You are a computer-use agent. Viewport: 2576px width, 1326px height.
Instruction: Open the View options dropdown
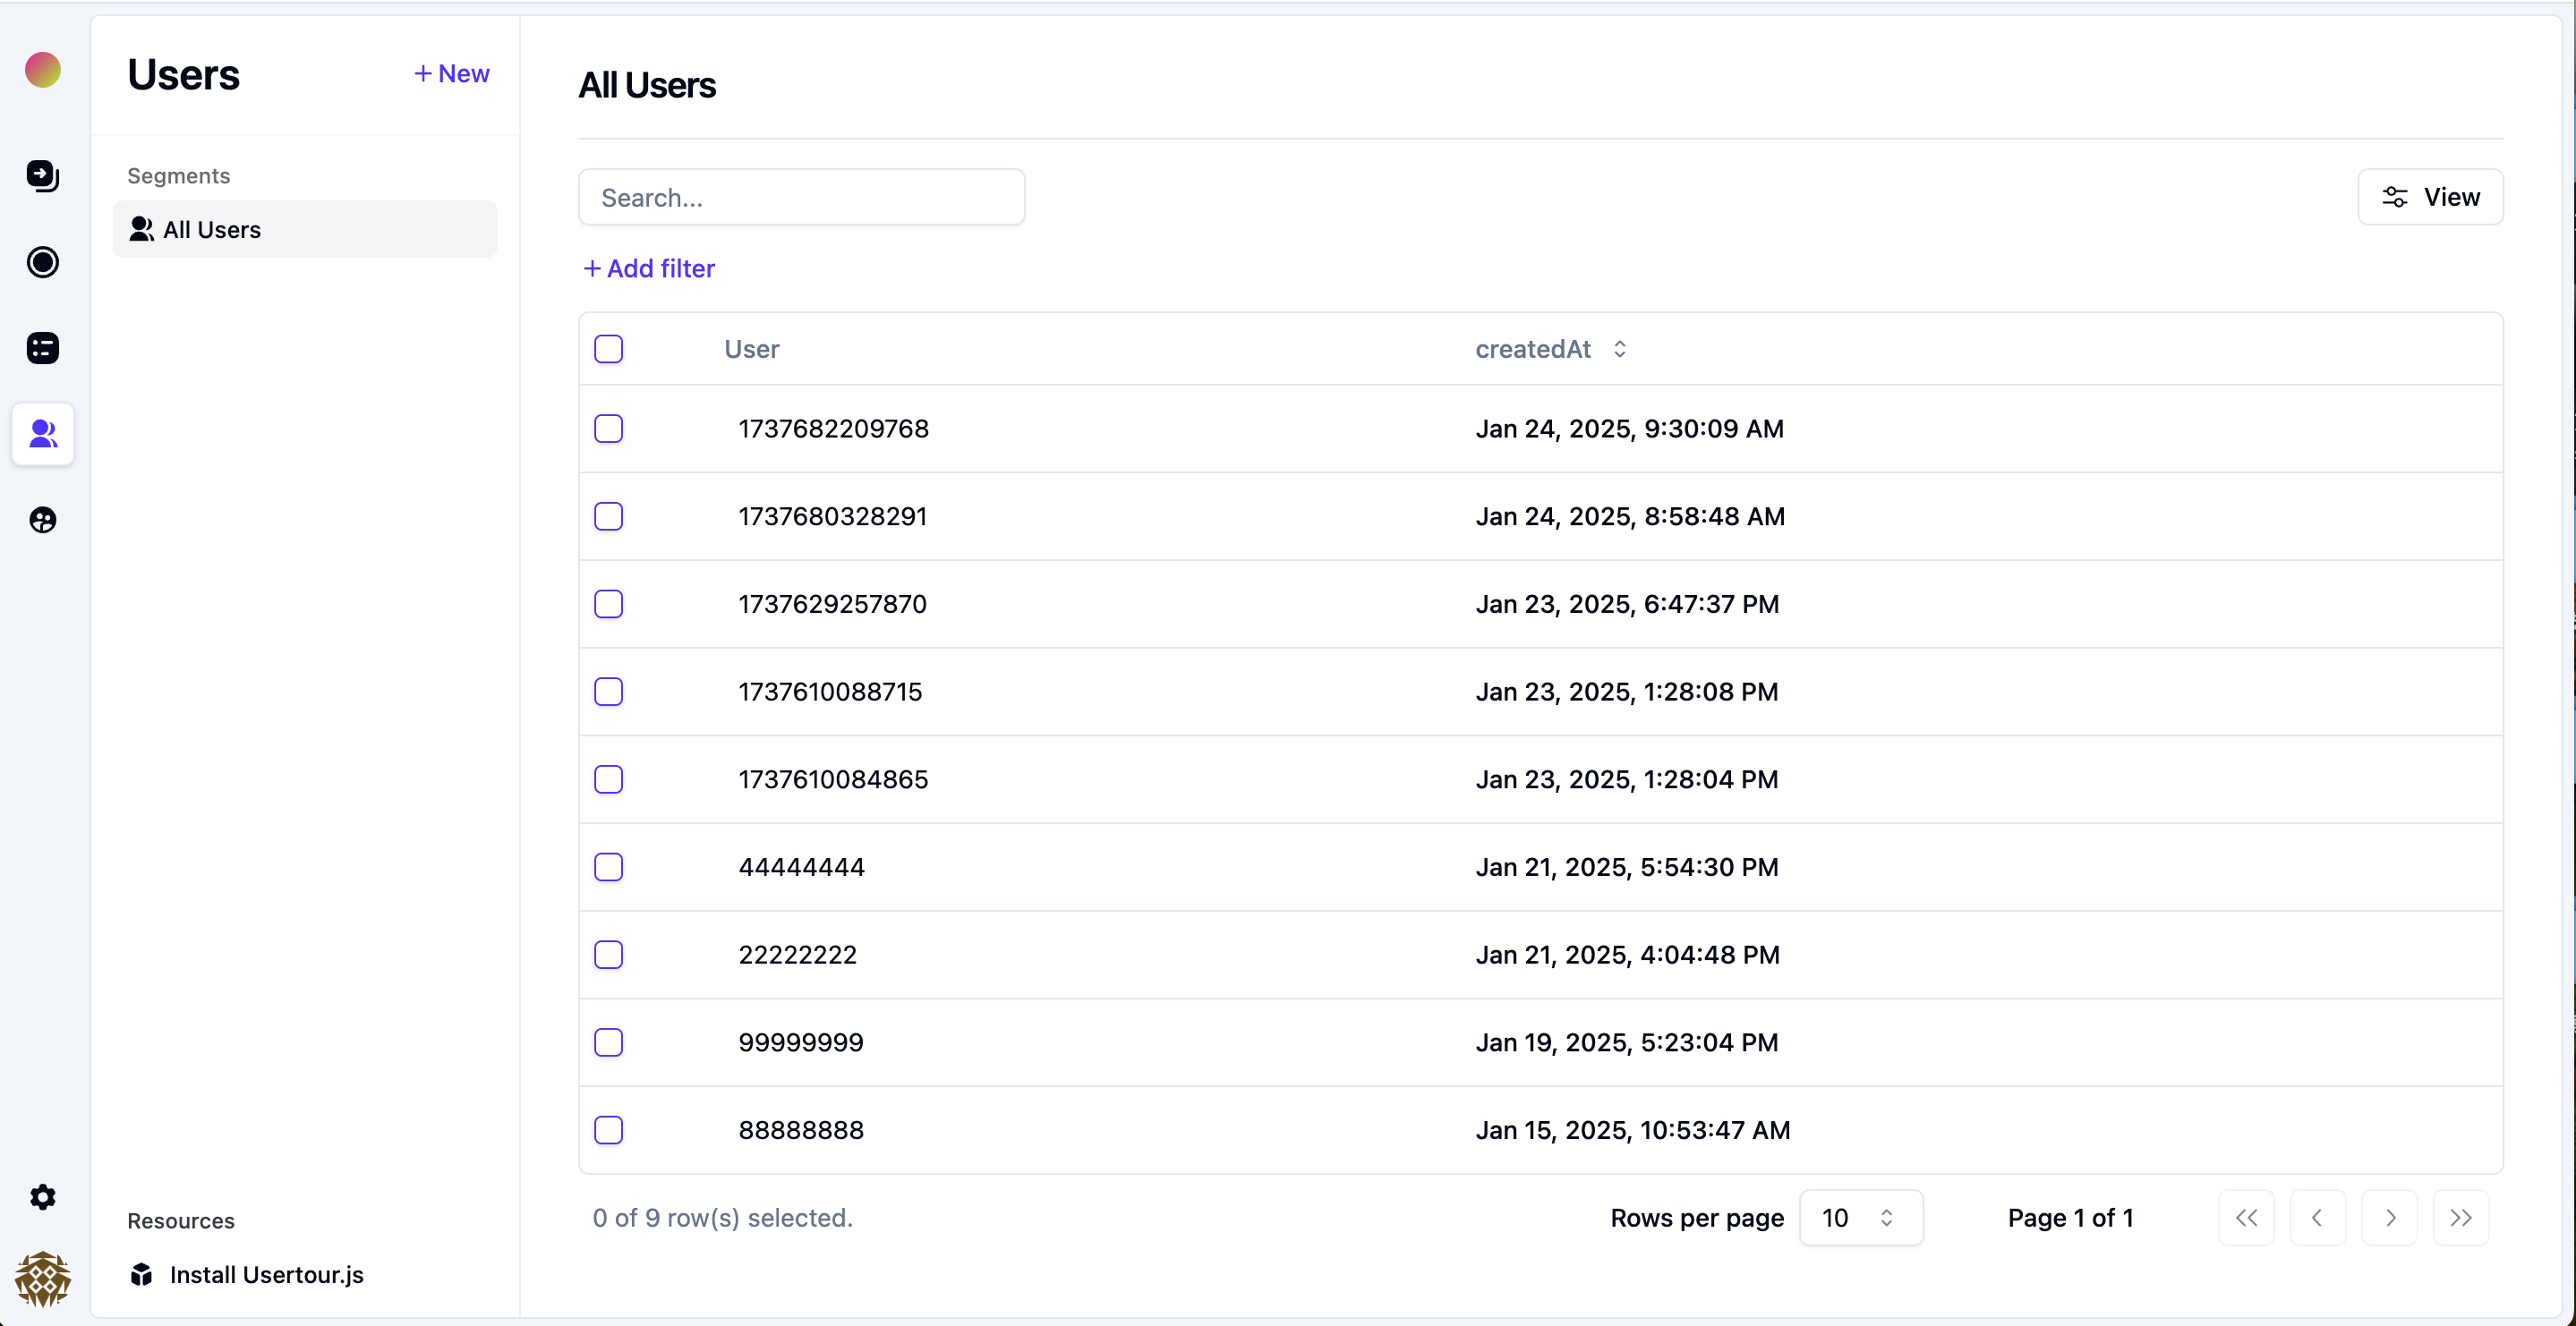(2430, 197)
